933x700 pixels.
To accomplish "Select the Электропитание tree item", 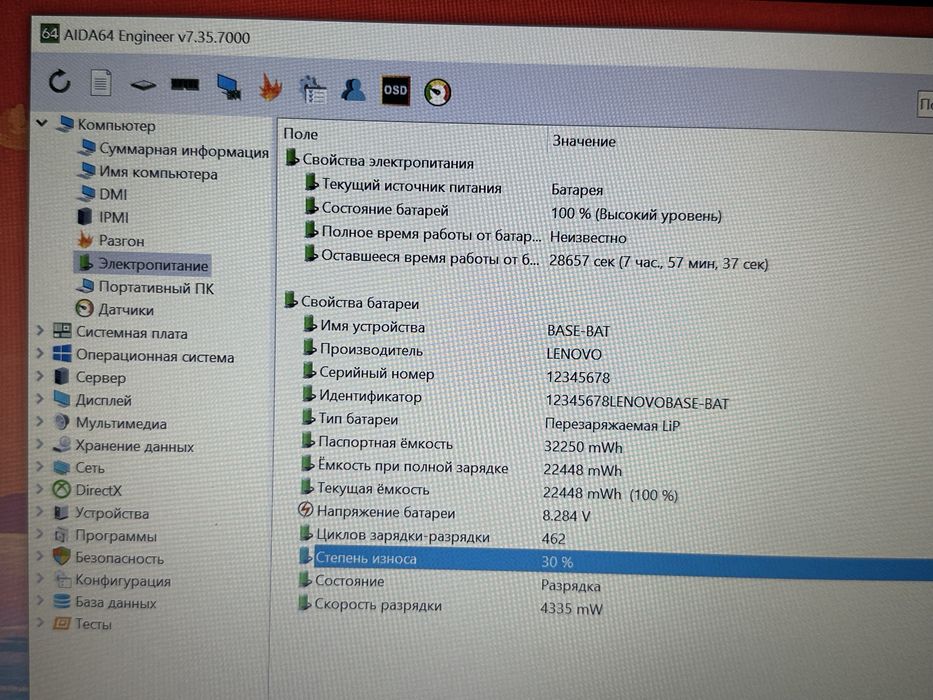I will [x=143, y=264].
